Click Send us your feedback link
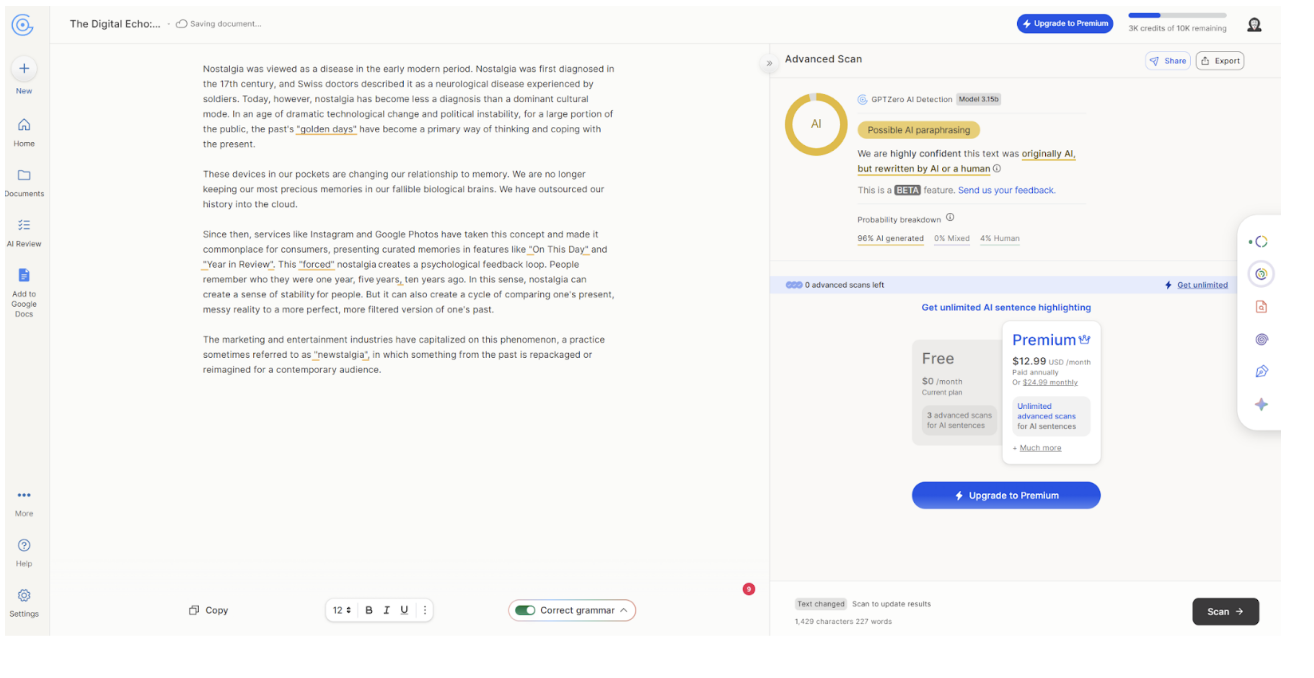Image resolution: width=1314 pixels, height=678 pixels. pyautogui.click(x=1006, y=190)
